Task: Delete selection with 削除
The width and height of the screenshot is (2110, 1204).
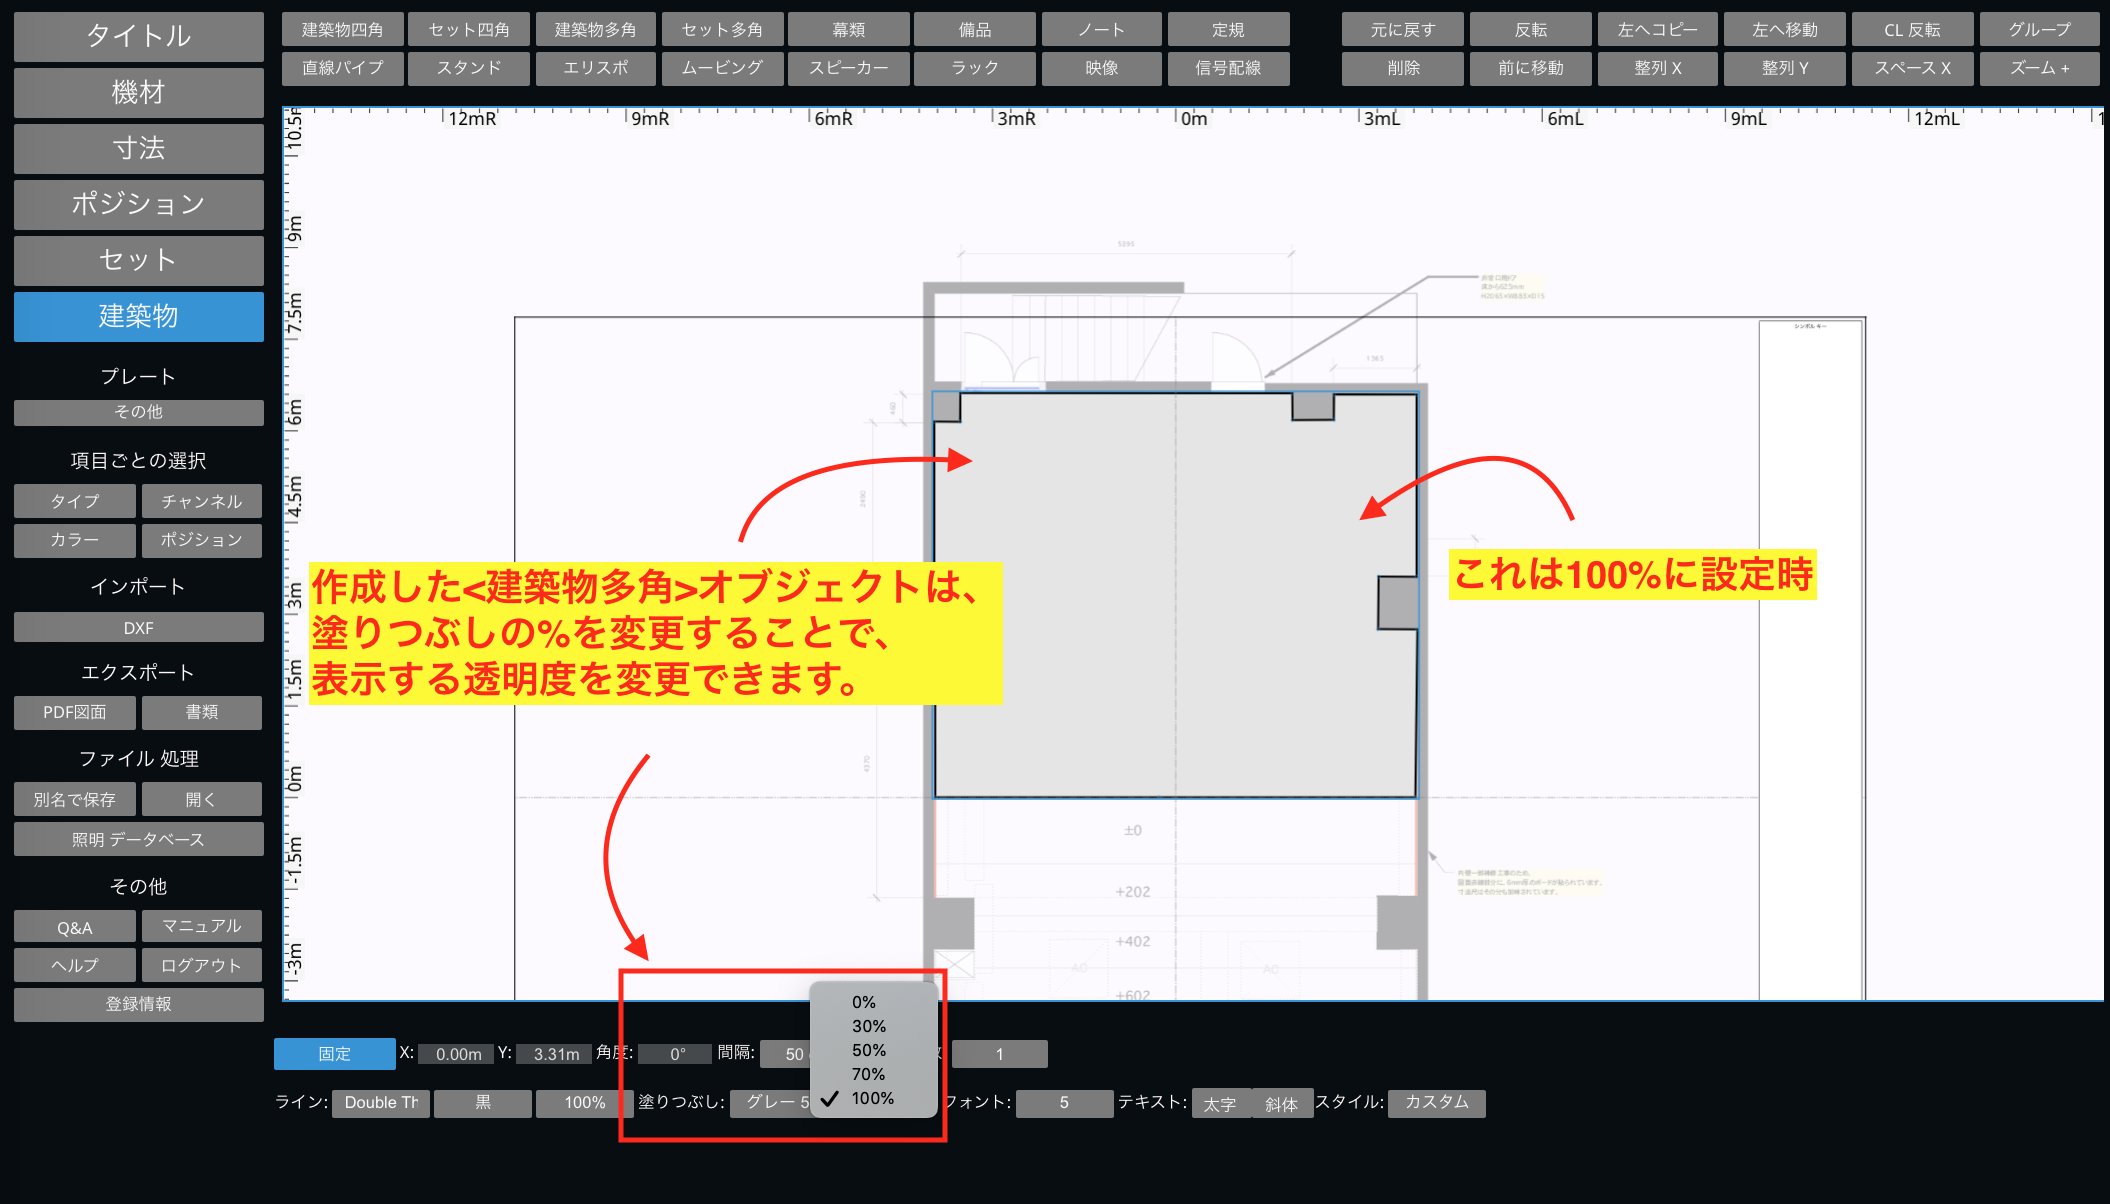Action: [x=1403, y=68]
